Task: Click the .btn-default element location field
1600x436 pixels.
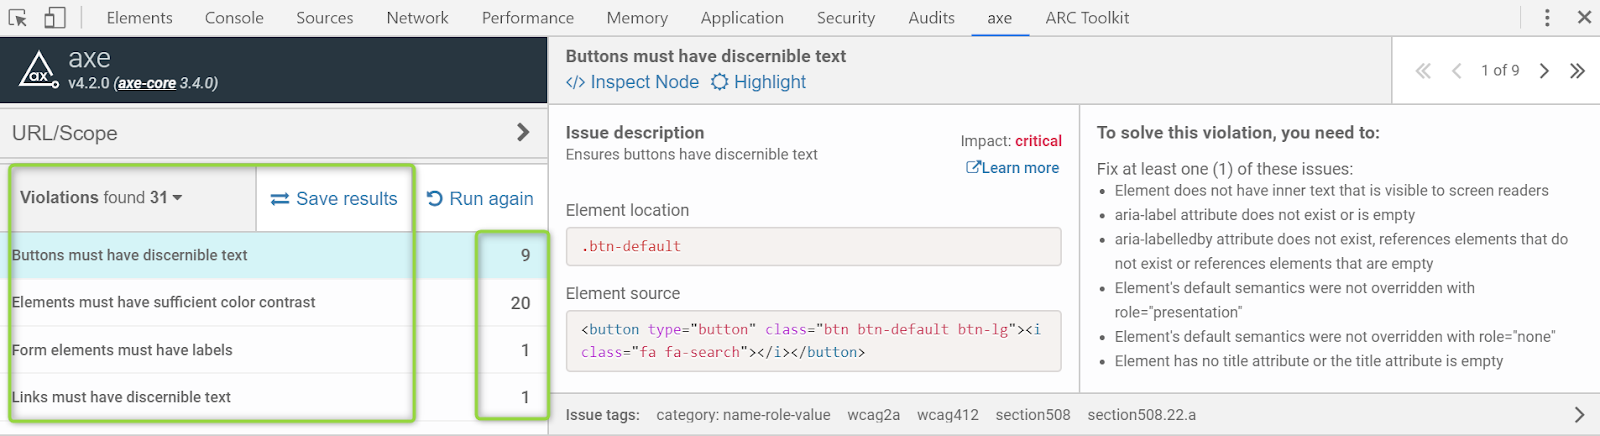Action: (813, 246)
